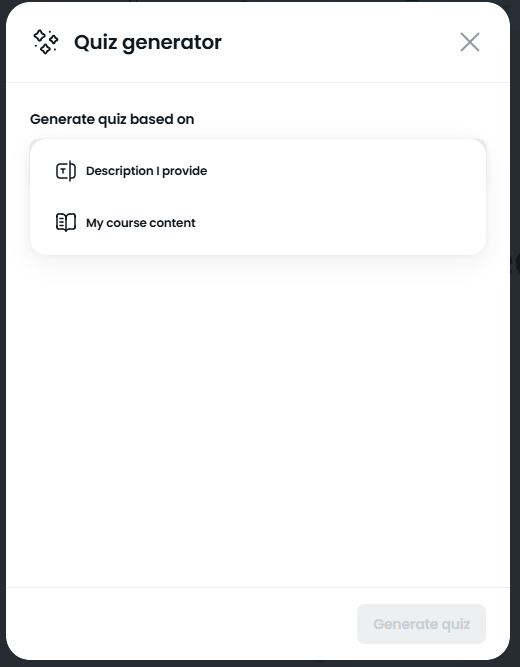Click blank space right of 'Description I provide'

[343, 171]
